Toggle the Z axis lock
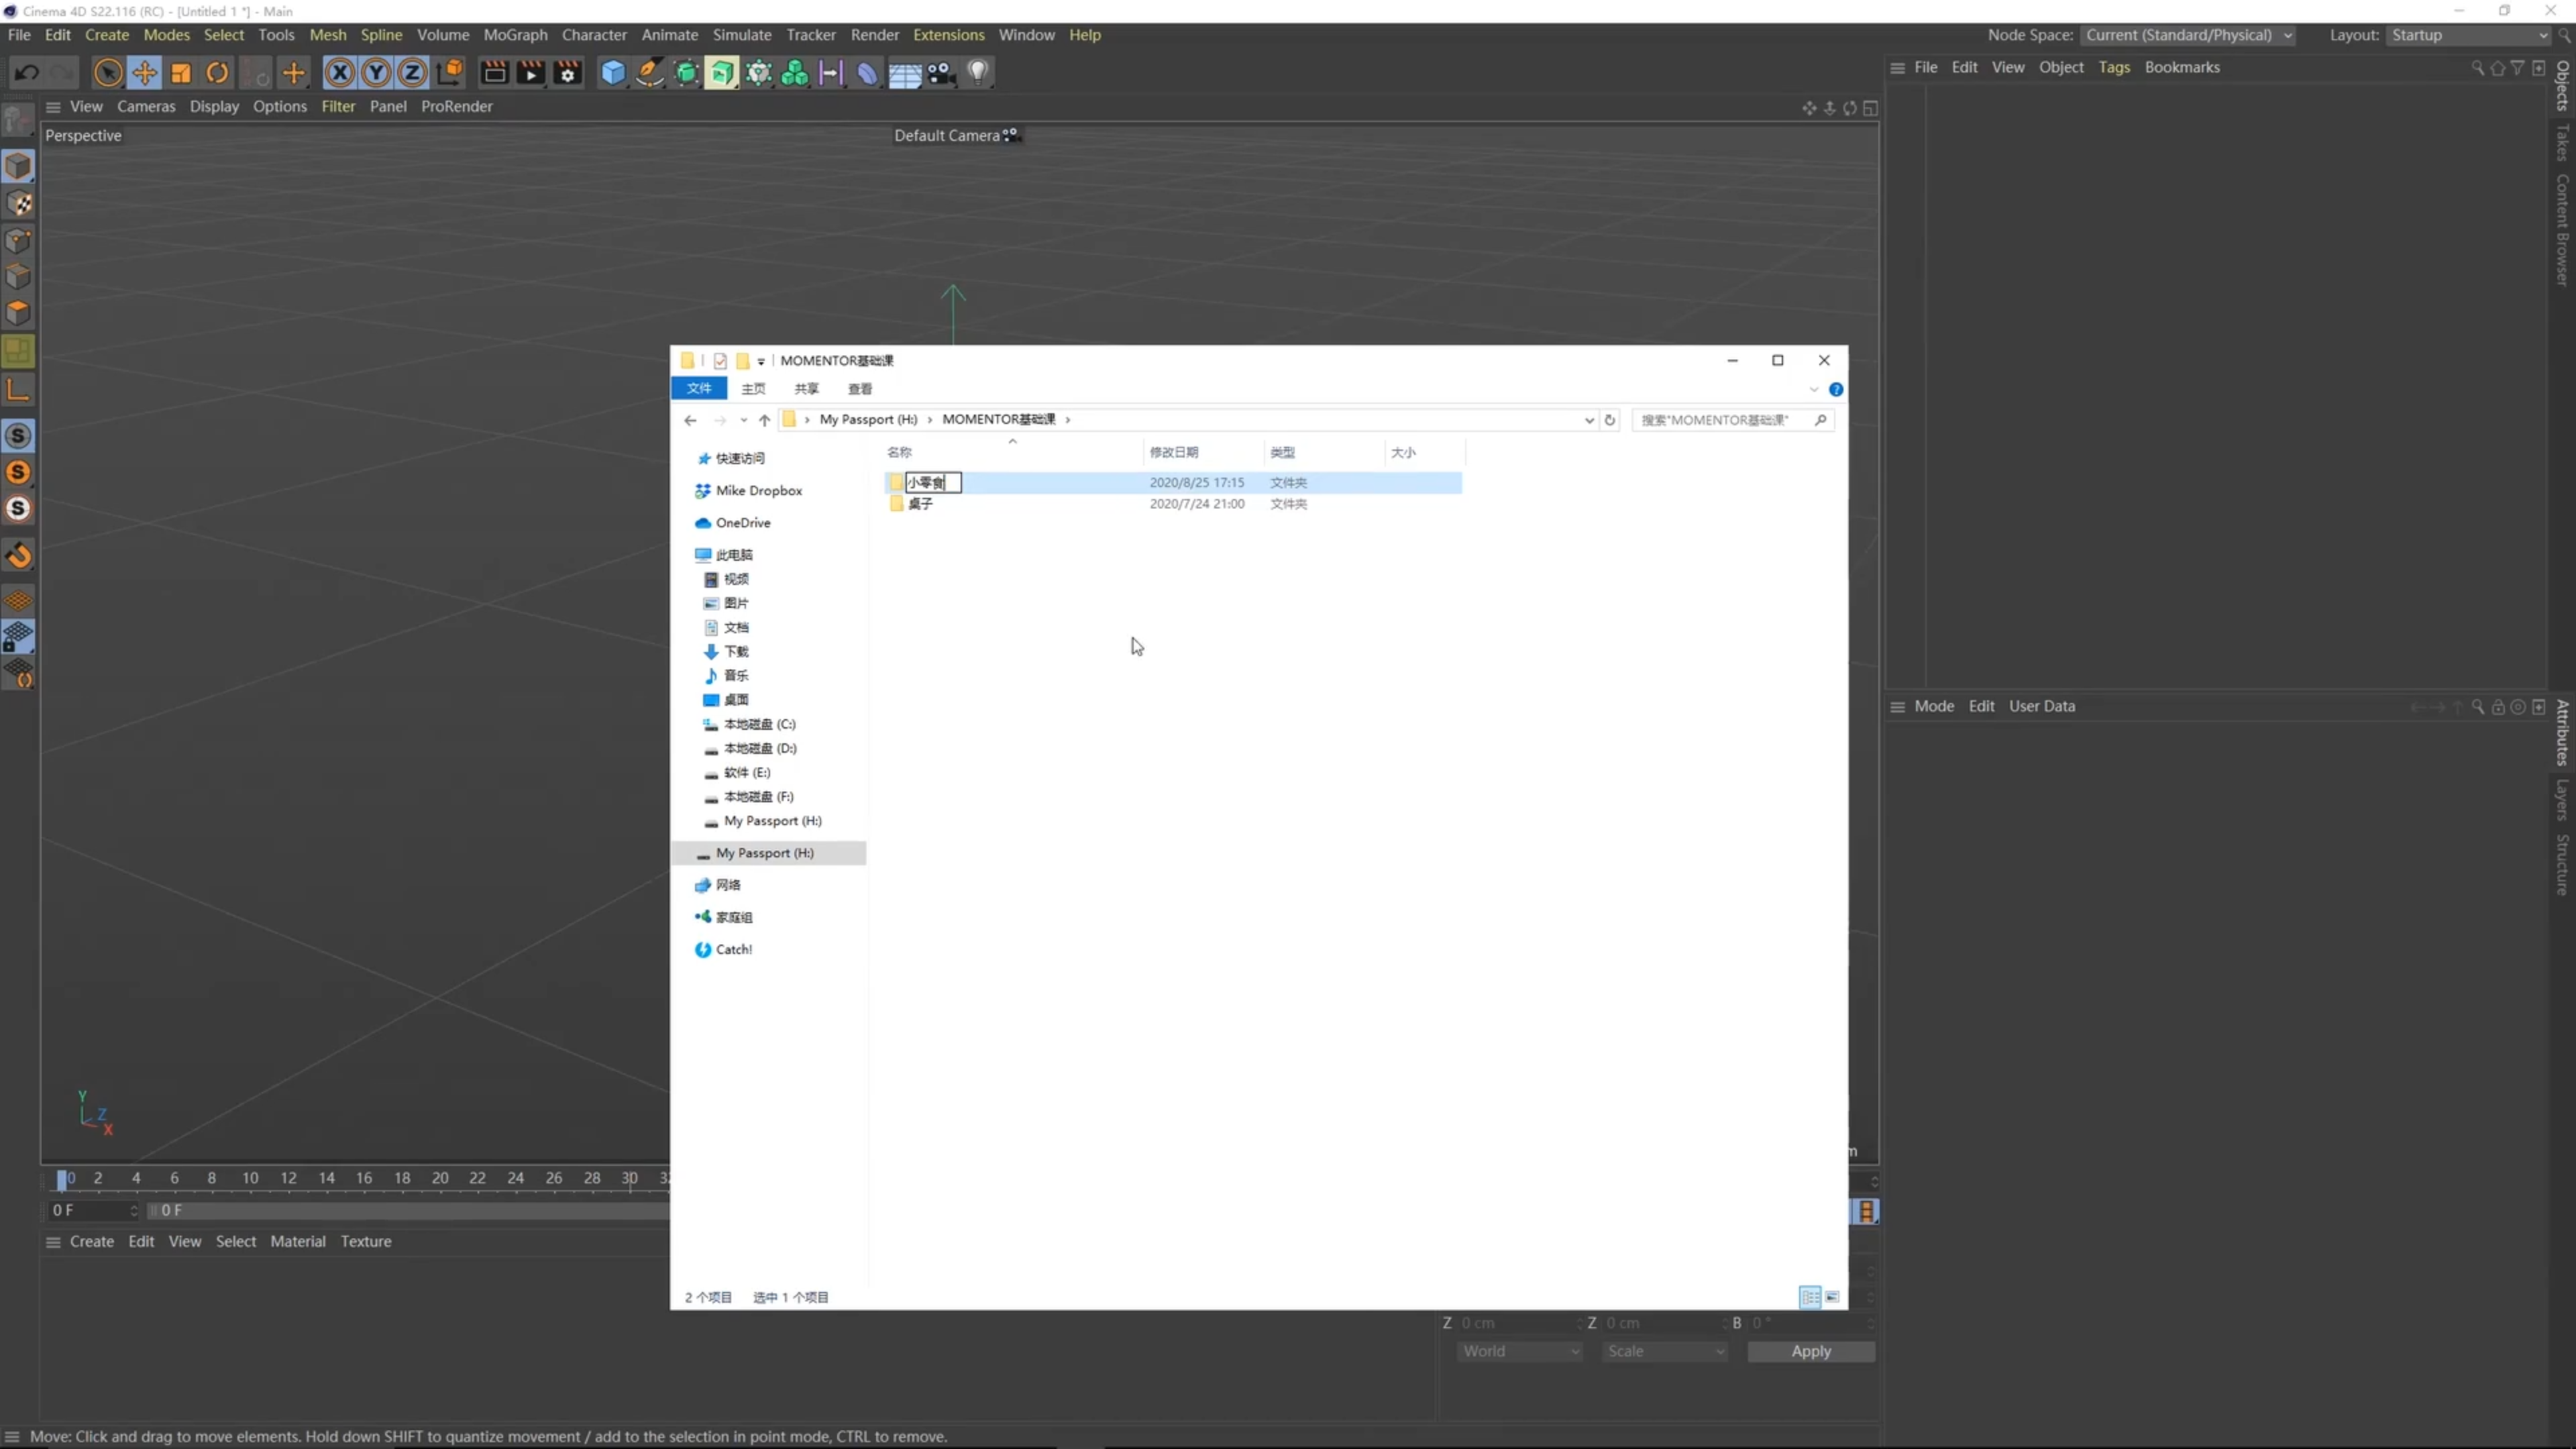This screenshot has height=1449, width=2576. (x=412, y=72)
